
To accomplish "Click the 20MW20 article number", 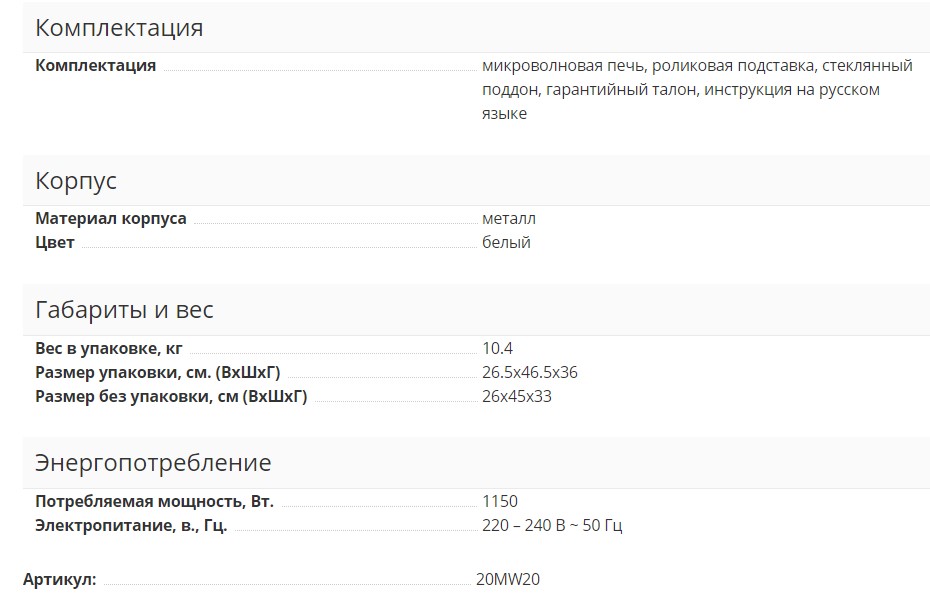I will [x=508, y=580].
